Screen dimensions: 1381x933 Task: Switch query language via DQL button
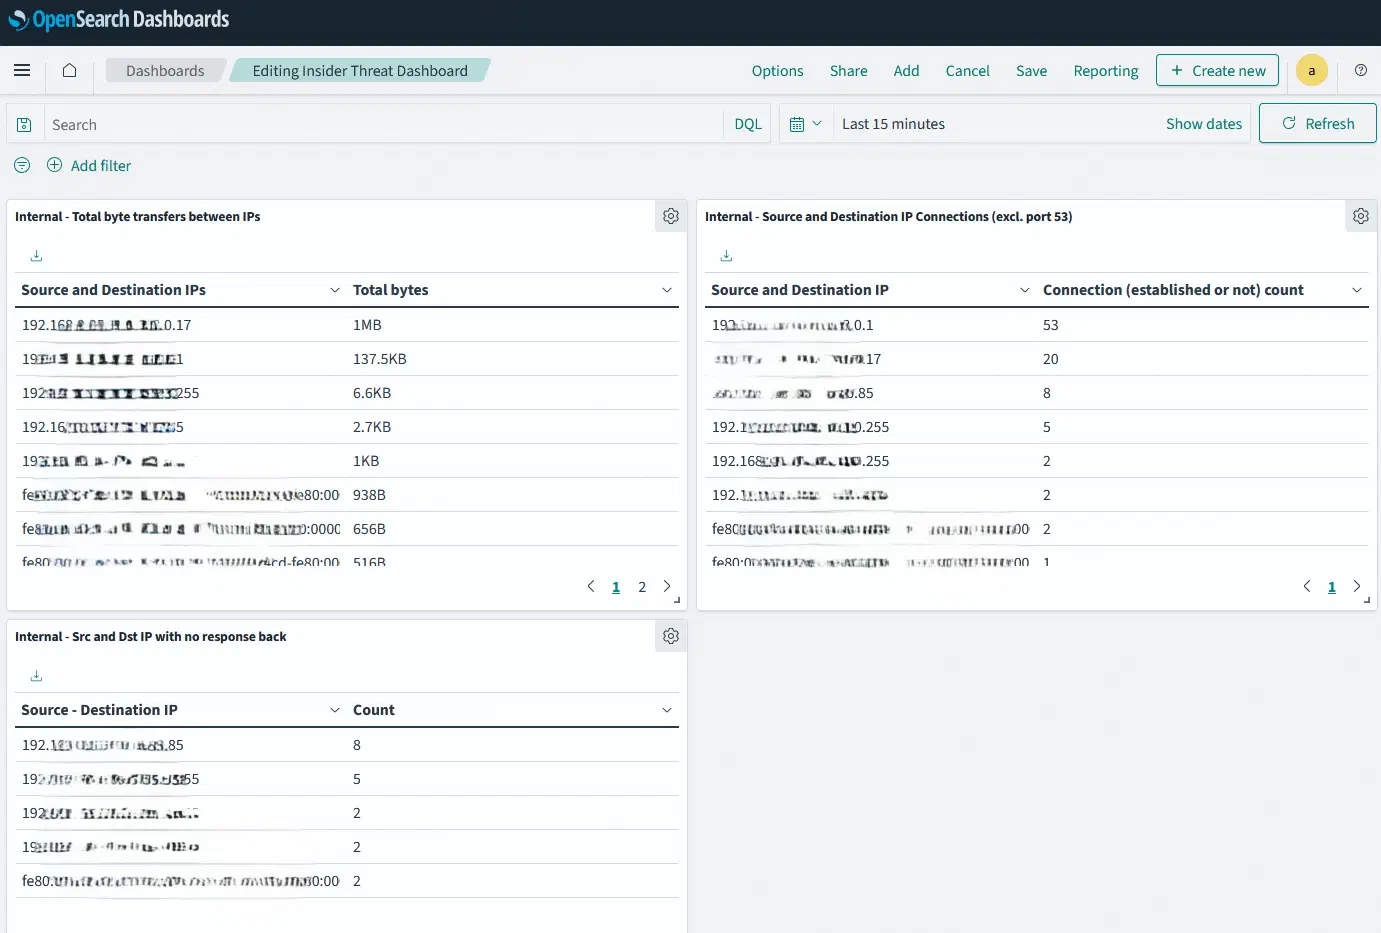click(x=748, y=124)
